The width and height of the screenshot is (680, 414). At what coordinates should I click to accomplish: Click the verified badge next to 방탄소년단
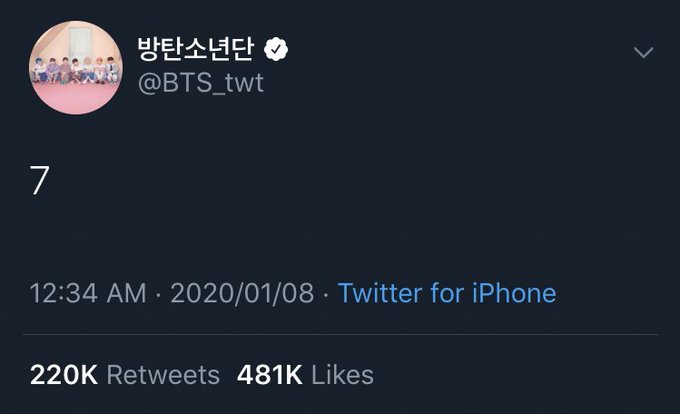(276, 49)
